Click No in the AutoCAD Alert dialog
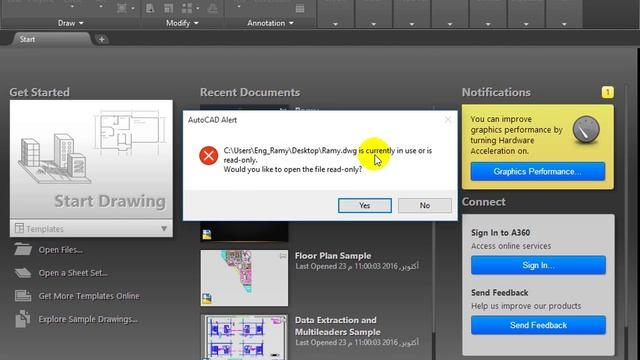 [x=424, y=205]
